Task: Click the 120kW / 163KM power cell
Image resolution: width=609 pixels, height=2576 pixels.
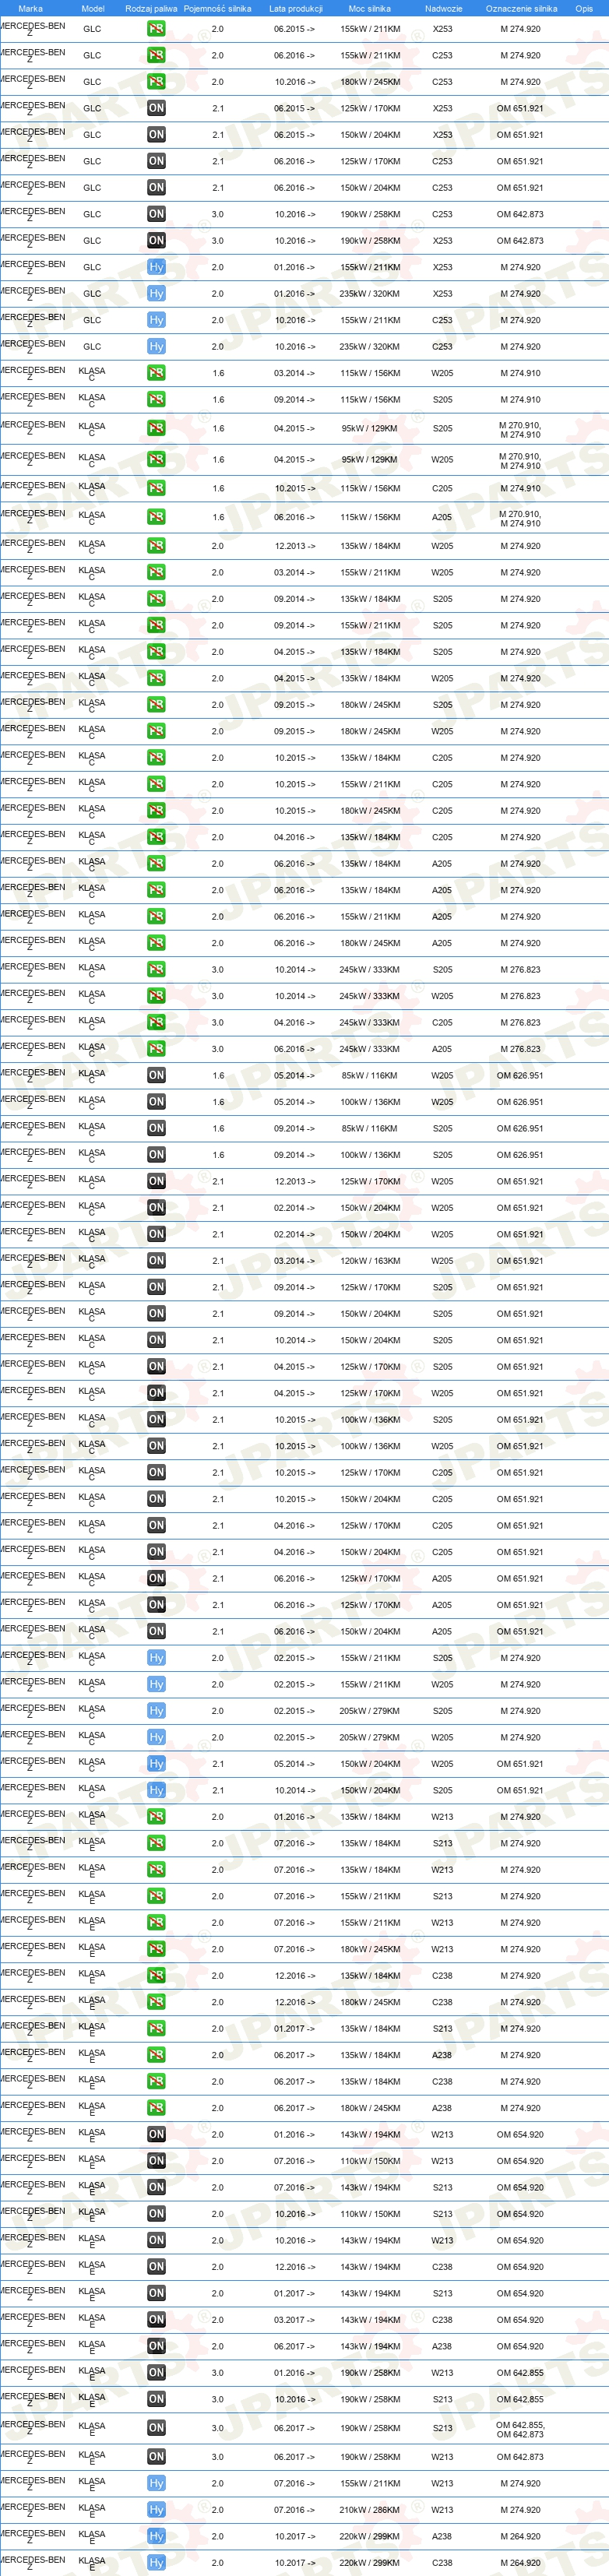Action: click(370, 1261)
